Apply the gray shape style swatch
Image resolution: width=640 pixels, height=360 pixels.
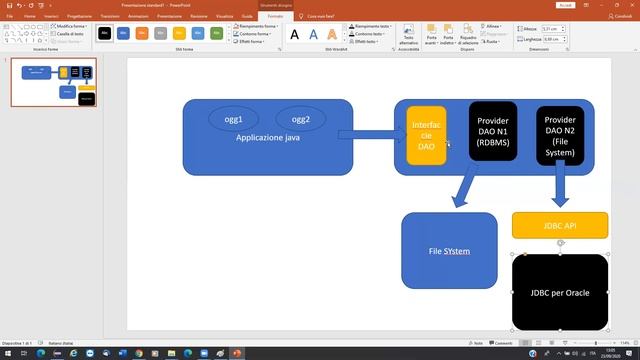160,33
